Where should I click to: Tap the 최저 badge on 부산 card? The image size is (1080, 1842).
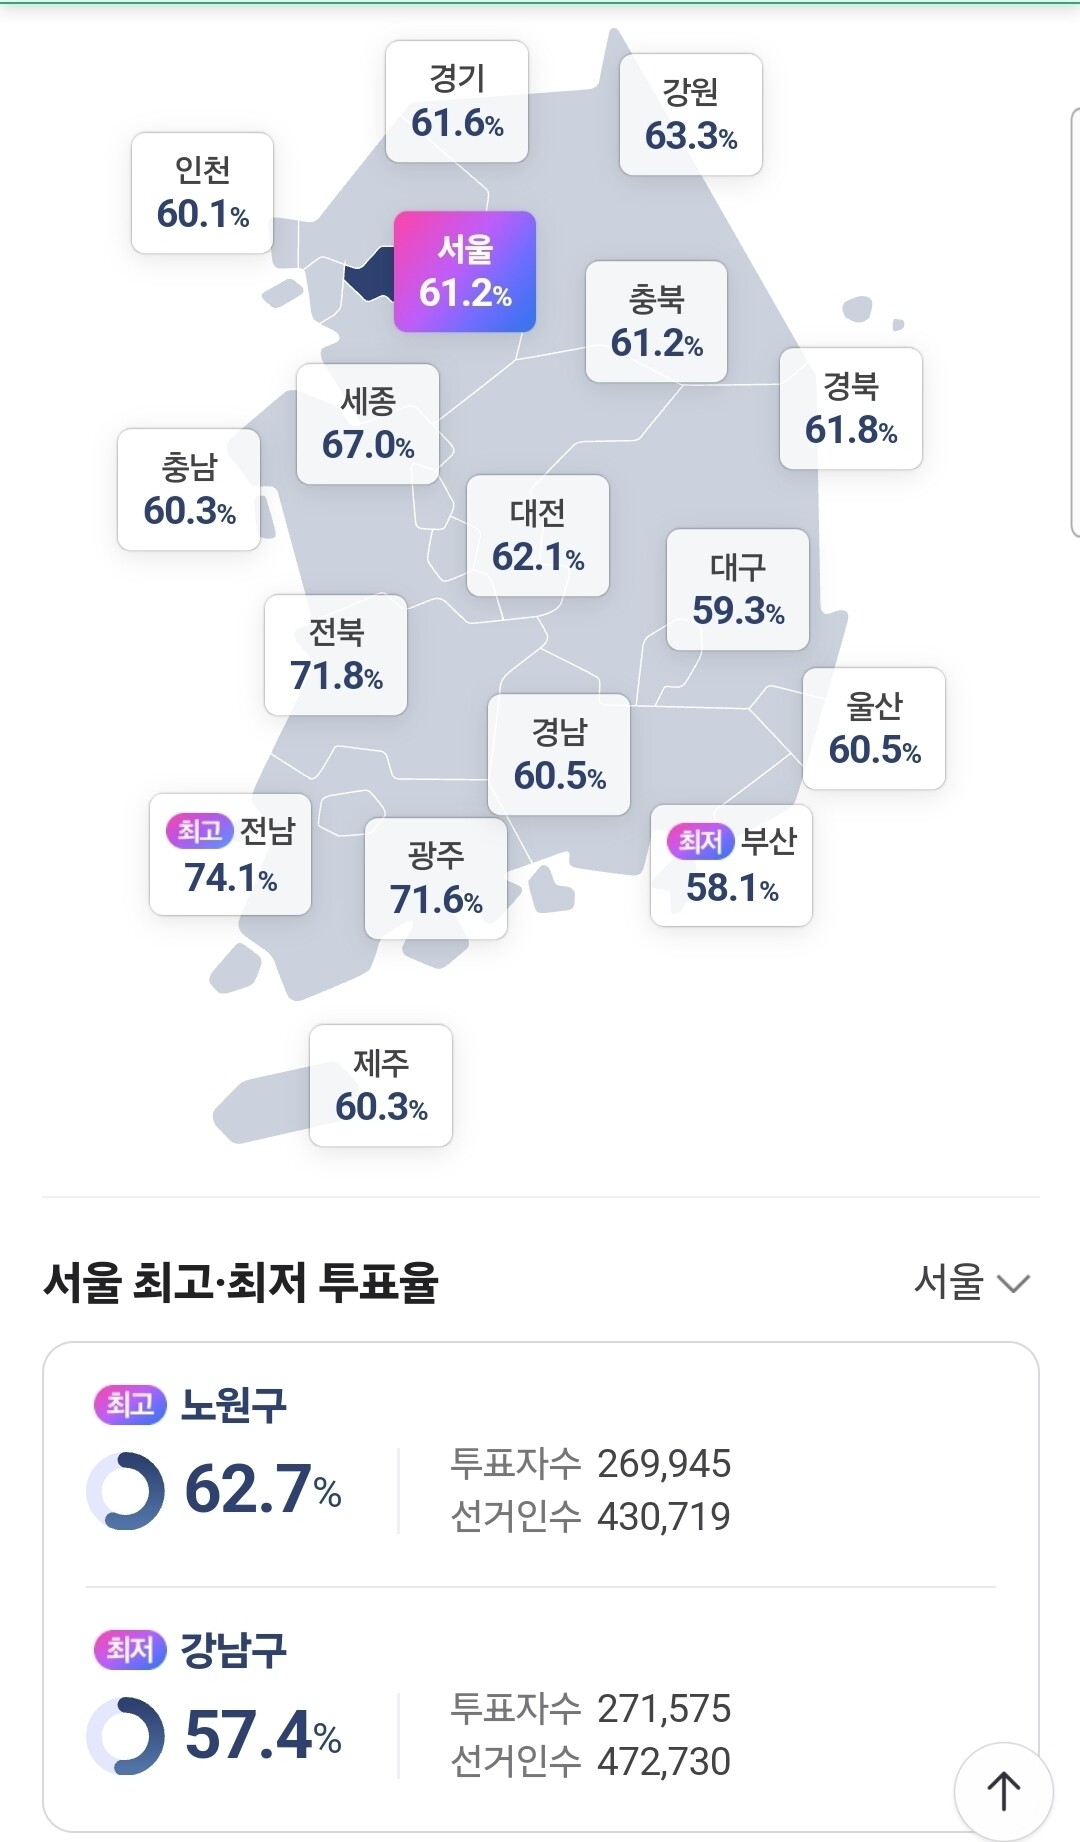pyautogui.click(x=701, y=841)
